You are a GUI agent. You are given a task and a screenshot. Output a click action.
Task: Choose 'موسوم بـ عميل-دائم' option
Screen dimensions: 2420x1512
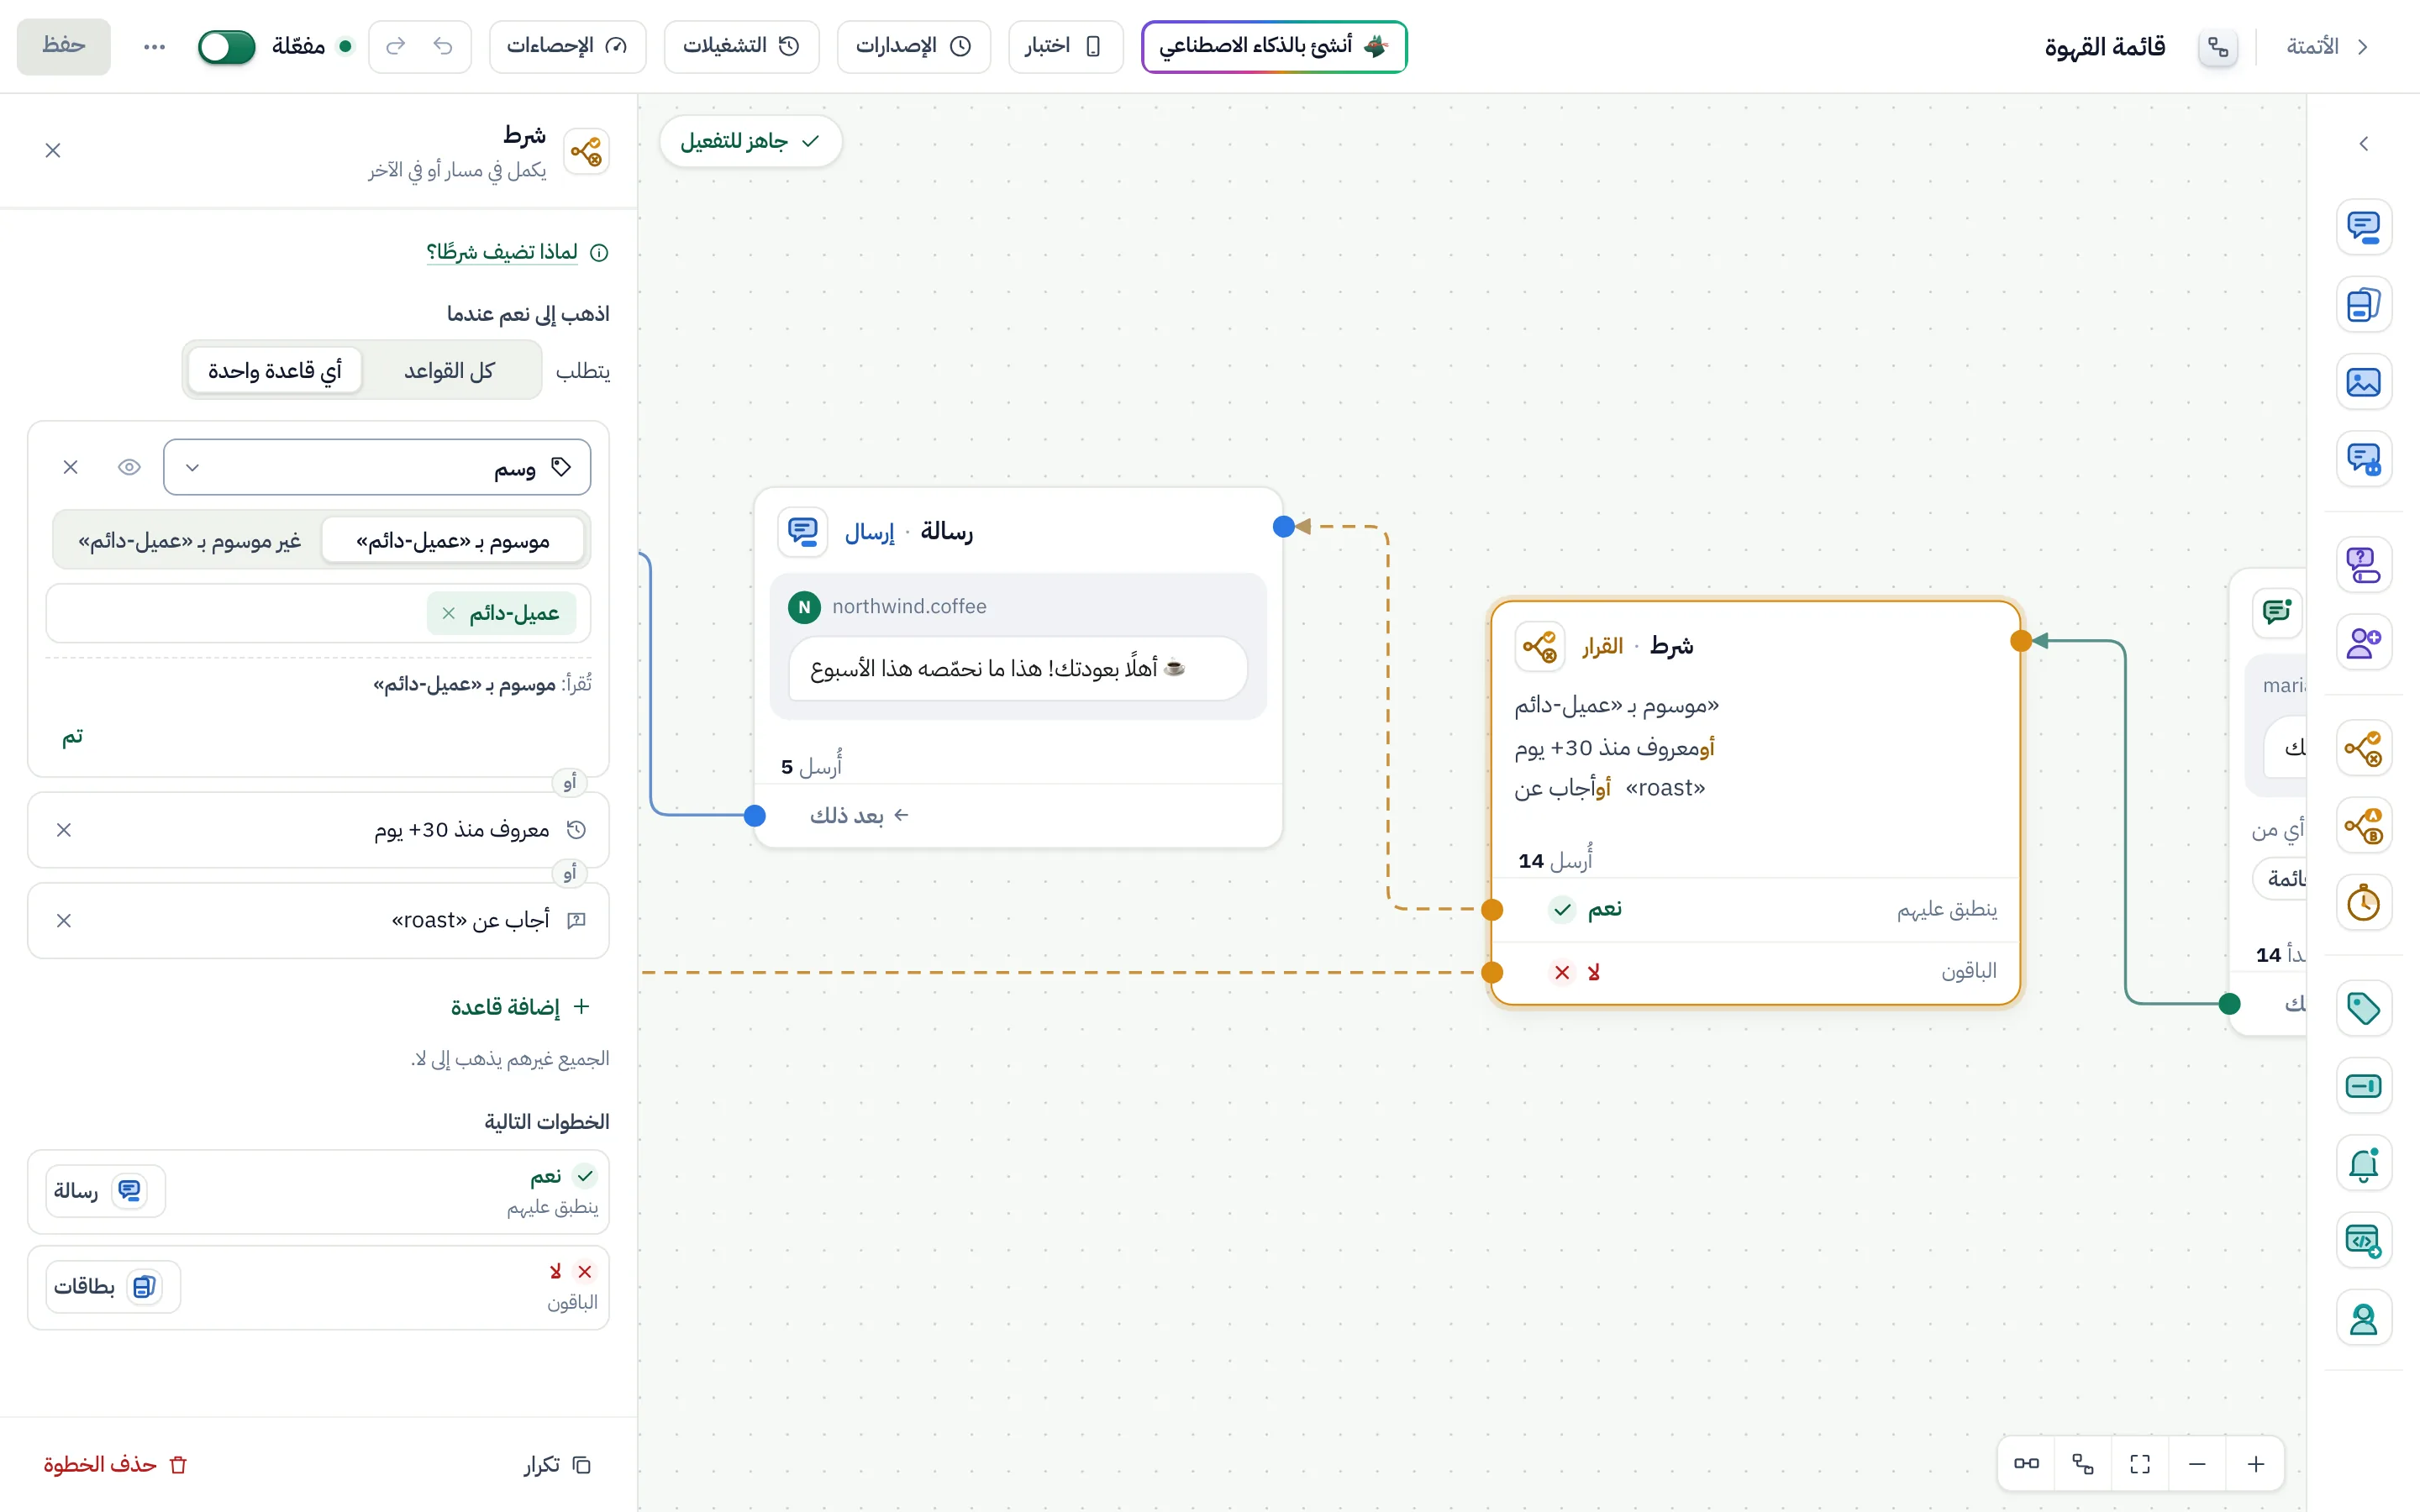point(453,541)
